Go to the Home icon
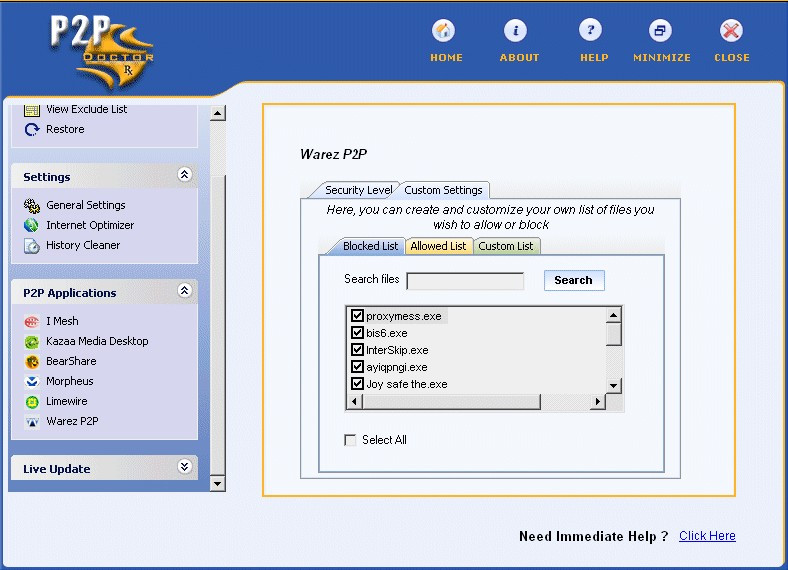The image size is (788, 570). pyautogui.click(x=443, y=30)
